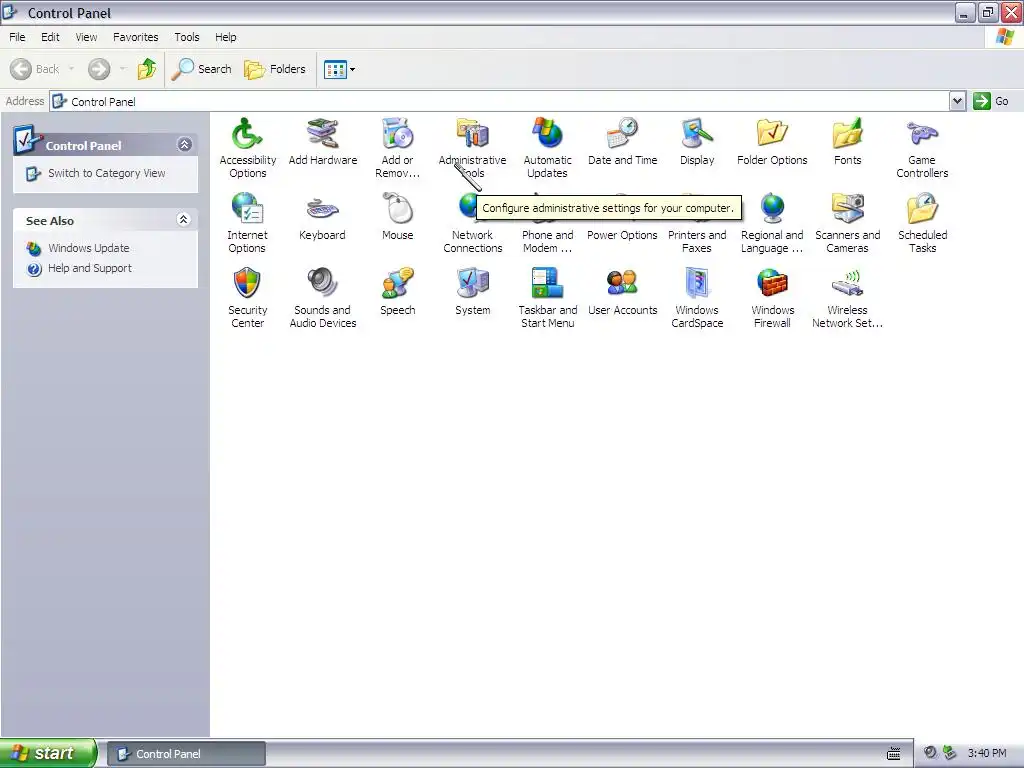The width and height of the screenshot is (1024, 768).
Task: Open Scanners and Cameras
Action: 847,223
